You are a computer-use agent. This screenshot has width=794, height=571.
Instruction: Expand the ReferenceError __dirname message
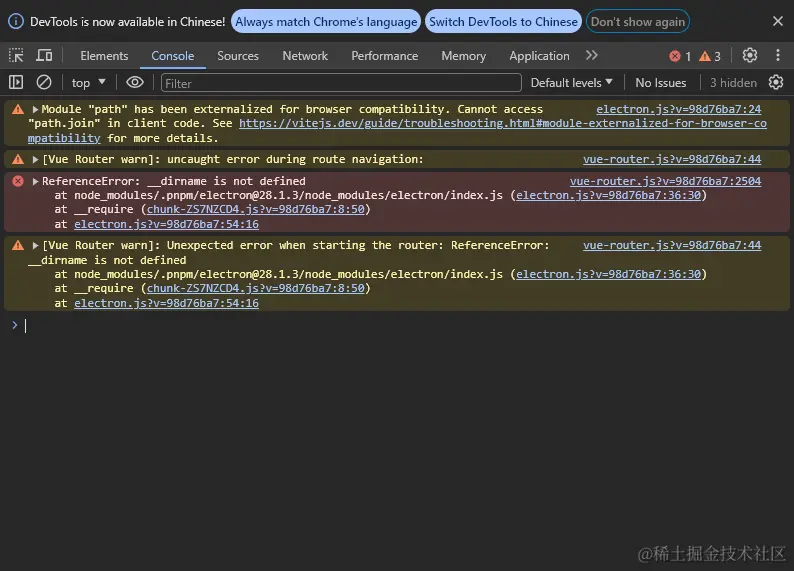pos(35,181)
